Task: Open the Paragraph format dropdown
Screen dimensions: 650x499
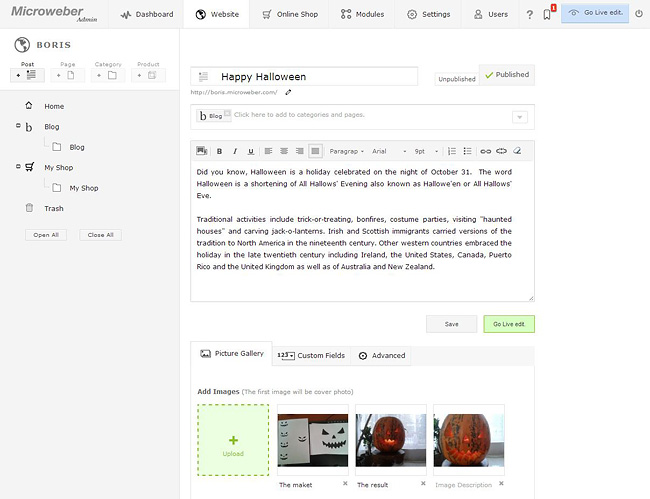Action: pos(347,151)
